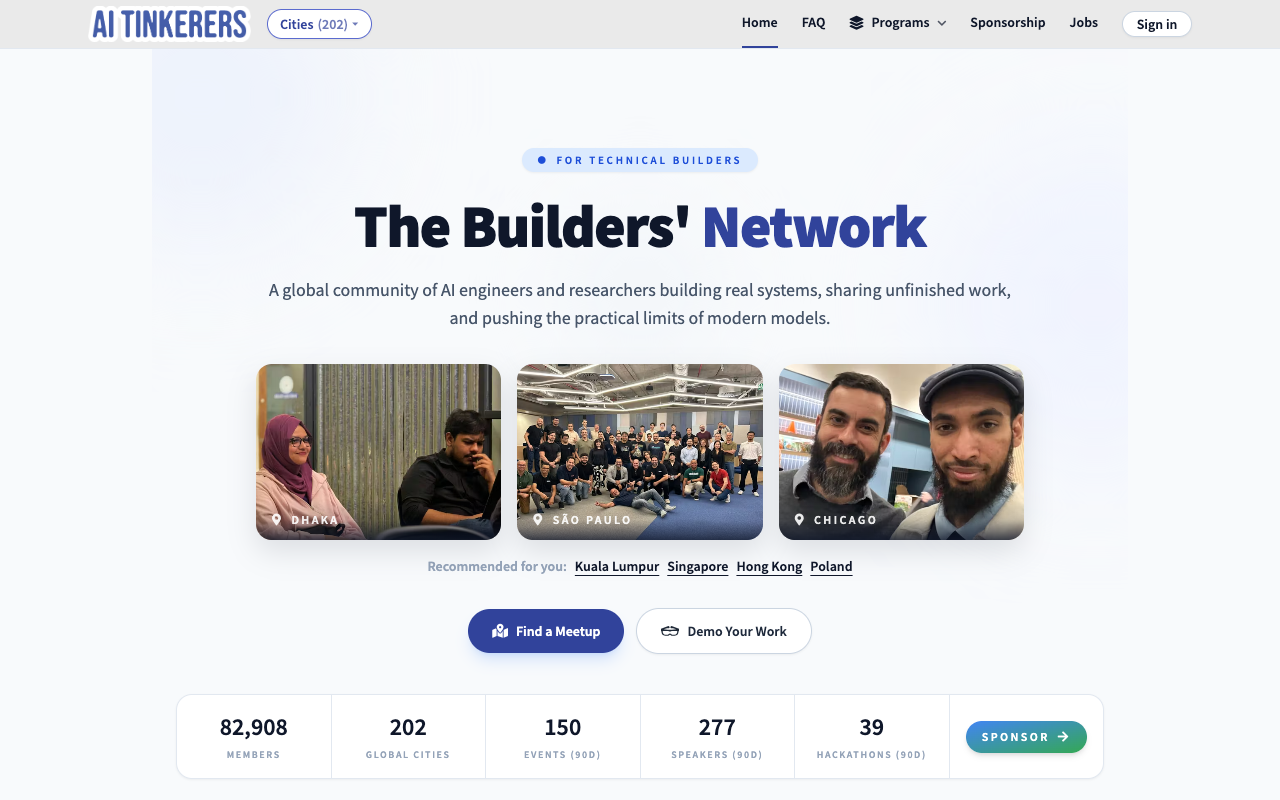This screenshot has height=800, width=1280.
Task: Click the AI Tinkerers logo
Action: click(x=169, y=23)
